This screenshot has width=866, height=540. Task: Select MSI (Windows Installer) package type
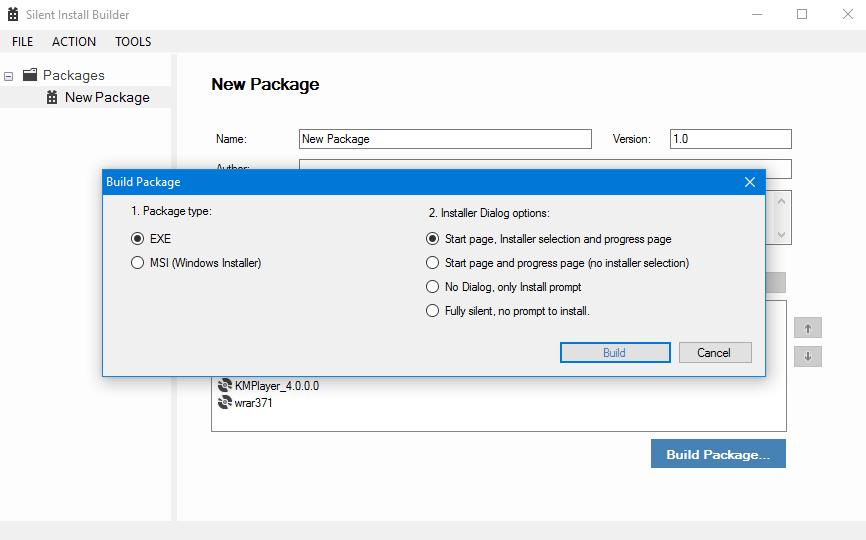coord(138,263)
